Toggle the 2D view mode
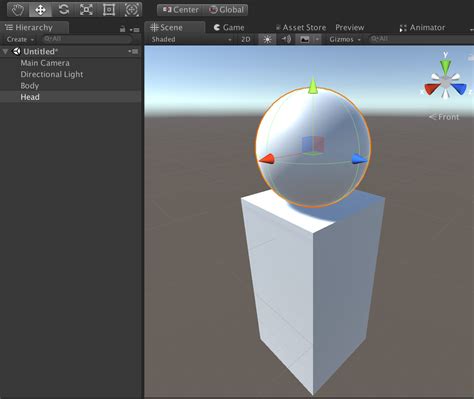 pyautogui.click(x=246, y=39)
